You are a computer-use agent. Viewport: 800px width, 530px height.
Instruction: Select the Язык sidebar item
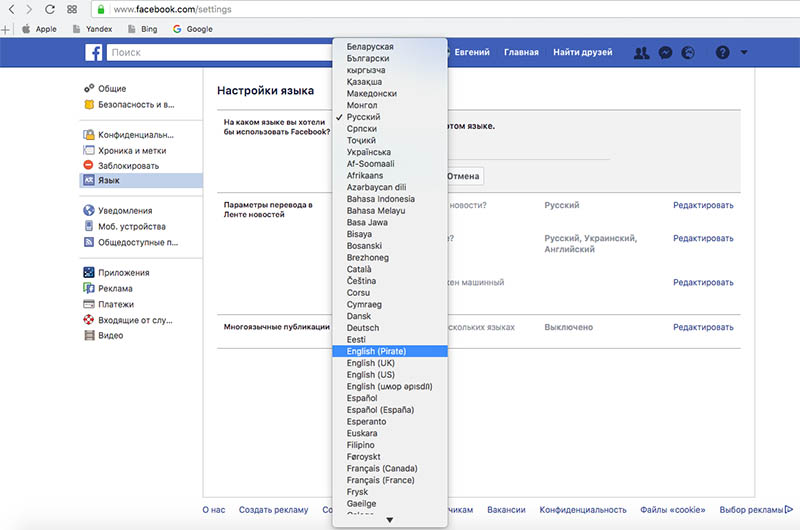141,180
